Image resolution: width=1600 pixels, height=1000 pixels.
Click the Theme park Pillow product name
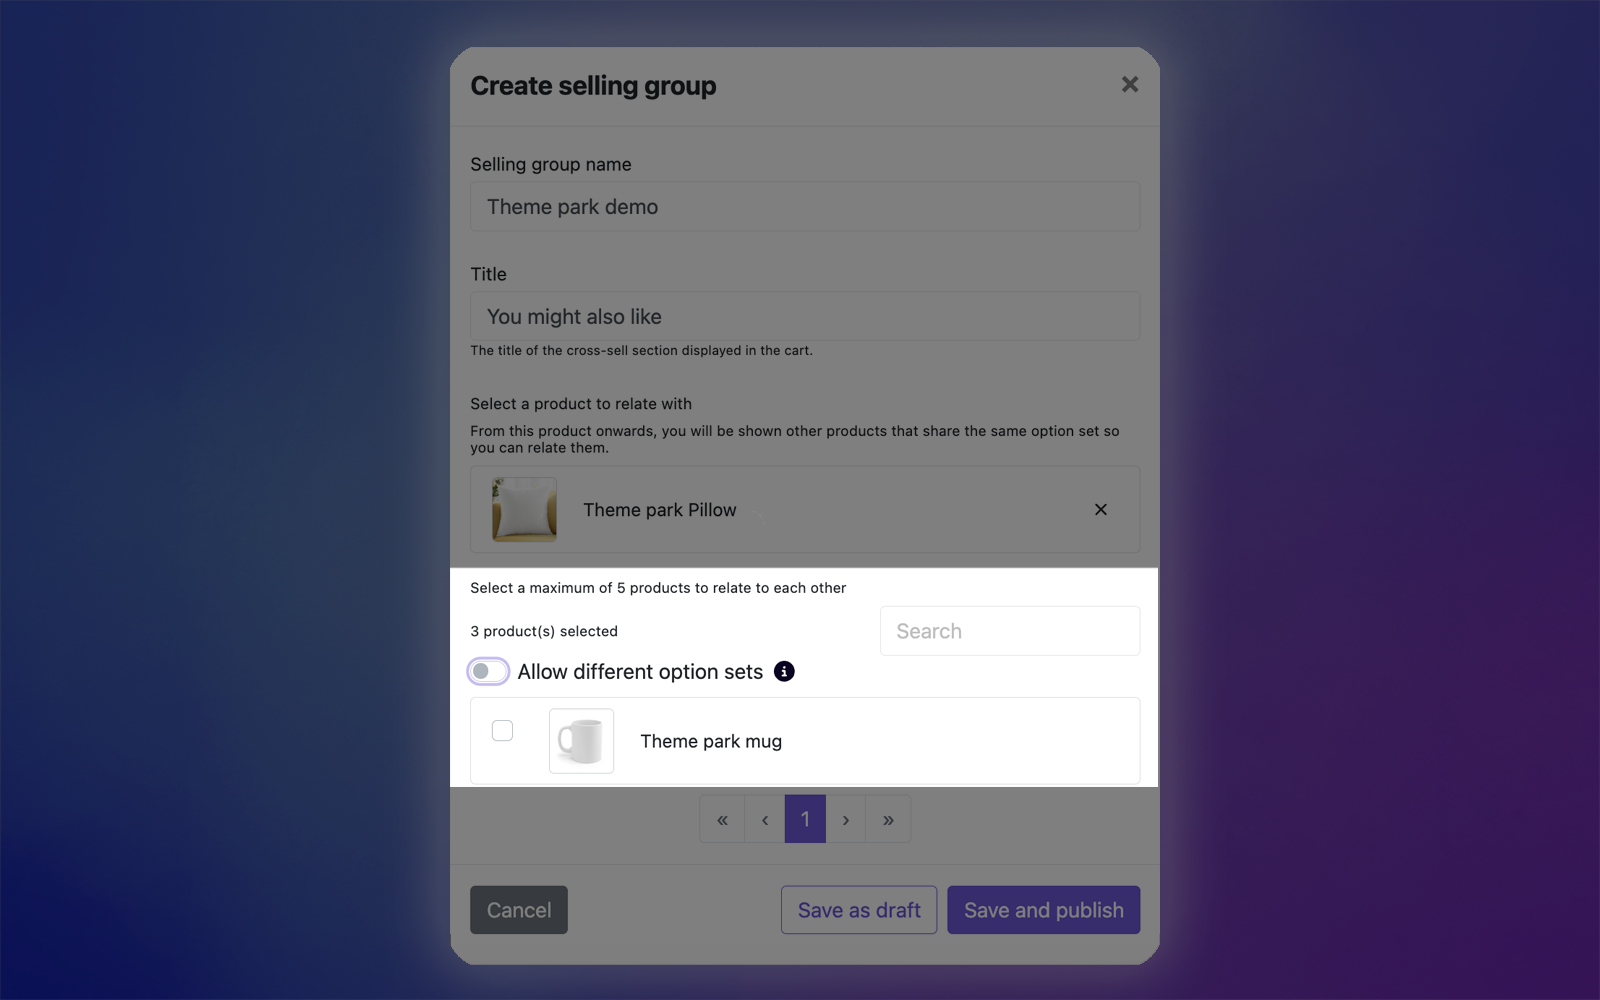point(660,510)
